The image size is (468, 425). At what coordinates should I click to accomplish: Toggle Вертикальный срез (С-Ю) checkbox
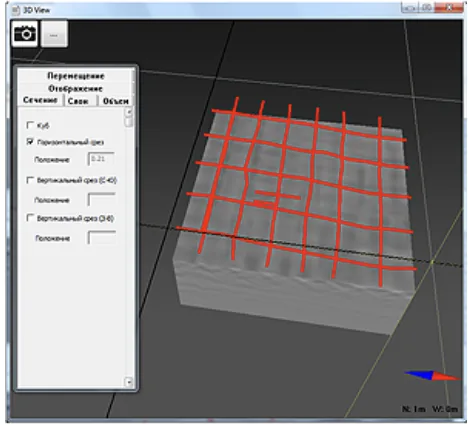[30, 180]
